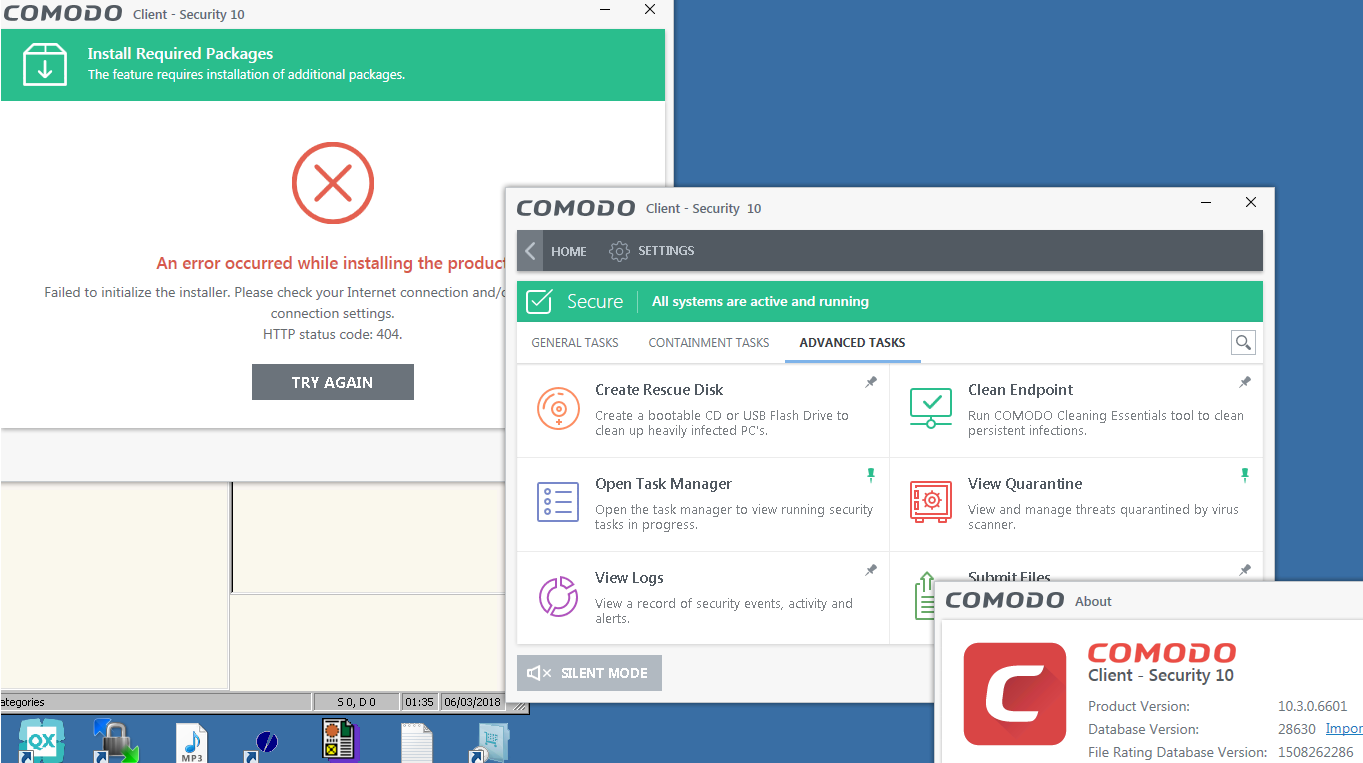Click the S 0, D 0 status cell
Viewport: 1363px width, 763px height.
[356, 702]
